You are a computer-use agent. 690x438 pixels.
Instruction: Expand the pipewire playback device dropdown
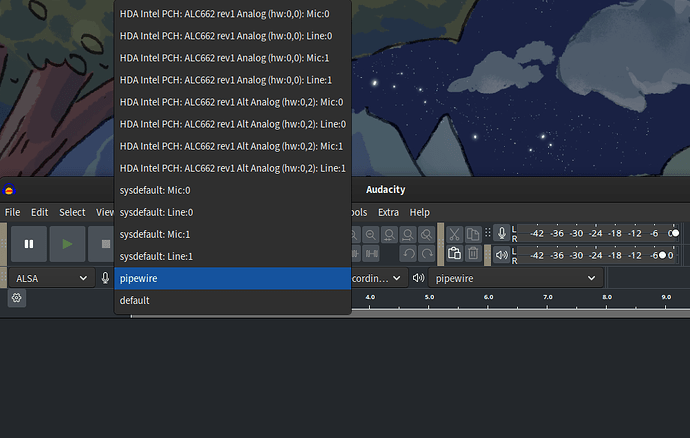click(x=516, y=278)
